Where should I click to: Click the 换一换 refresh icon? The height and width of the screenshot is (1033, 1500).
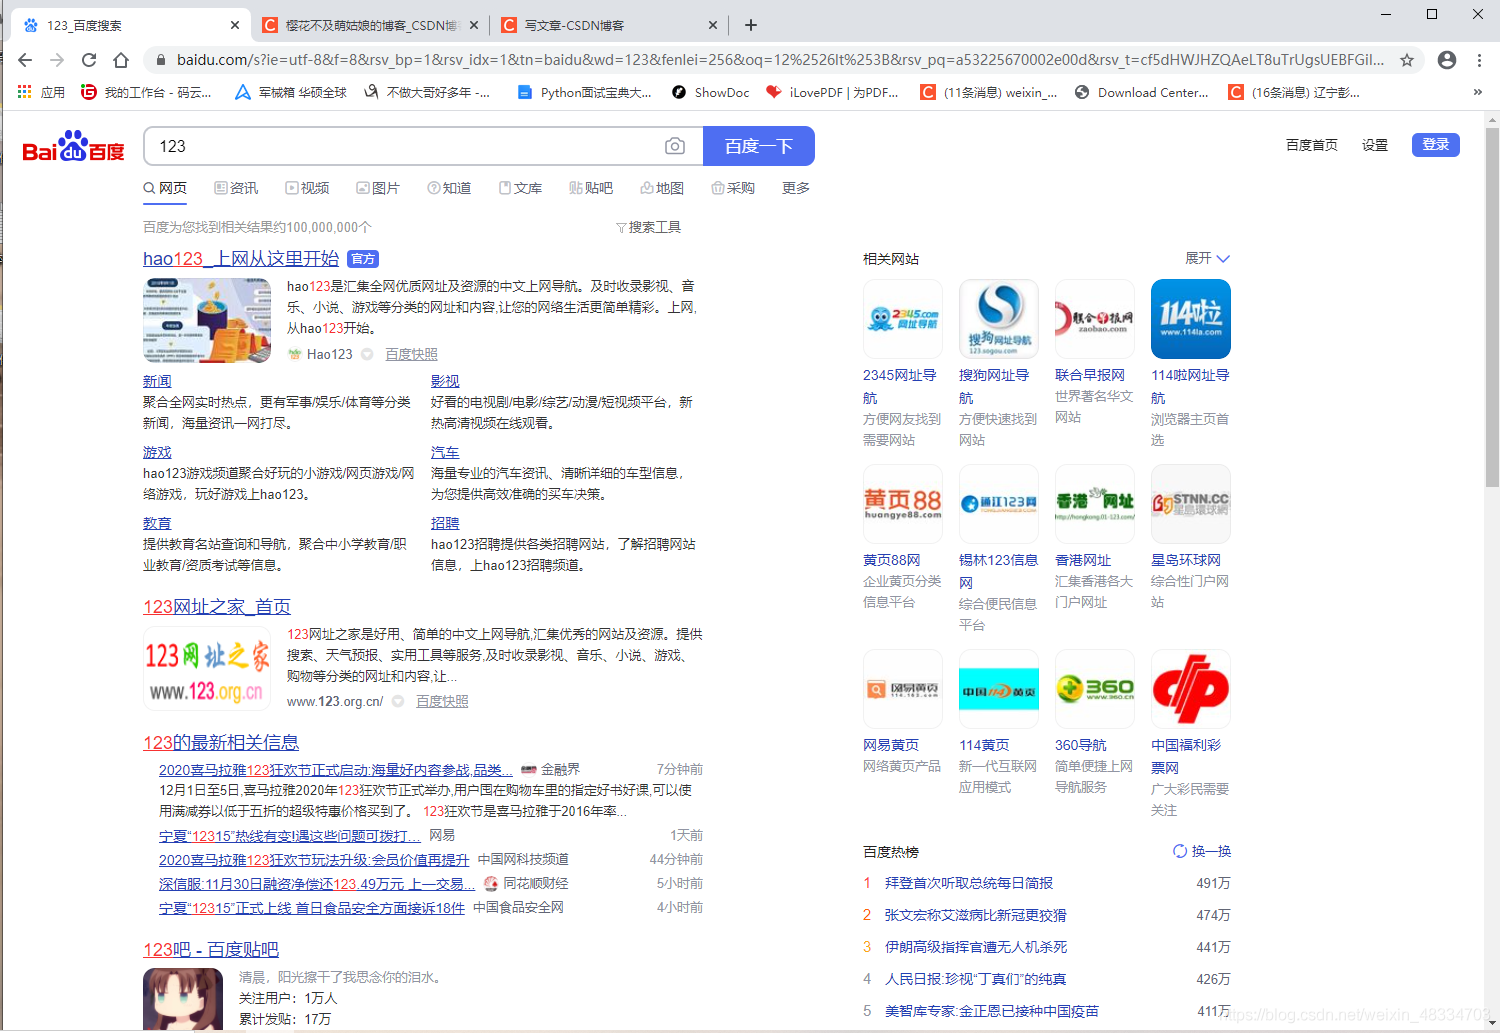click(x=1180, y=851)
